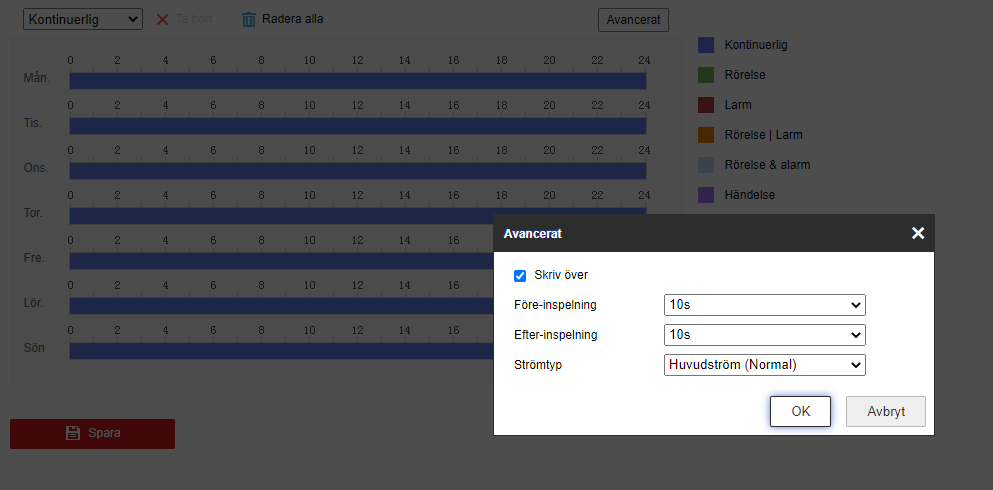Open the Efter-inspelning dropdown
Image resolution: width=993 pixels, height=490 pixels.
tap(764, 335)
